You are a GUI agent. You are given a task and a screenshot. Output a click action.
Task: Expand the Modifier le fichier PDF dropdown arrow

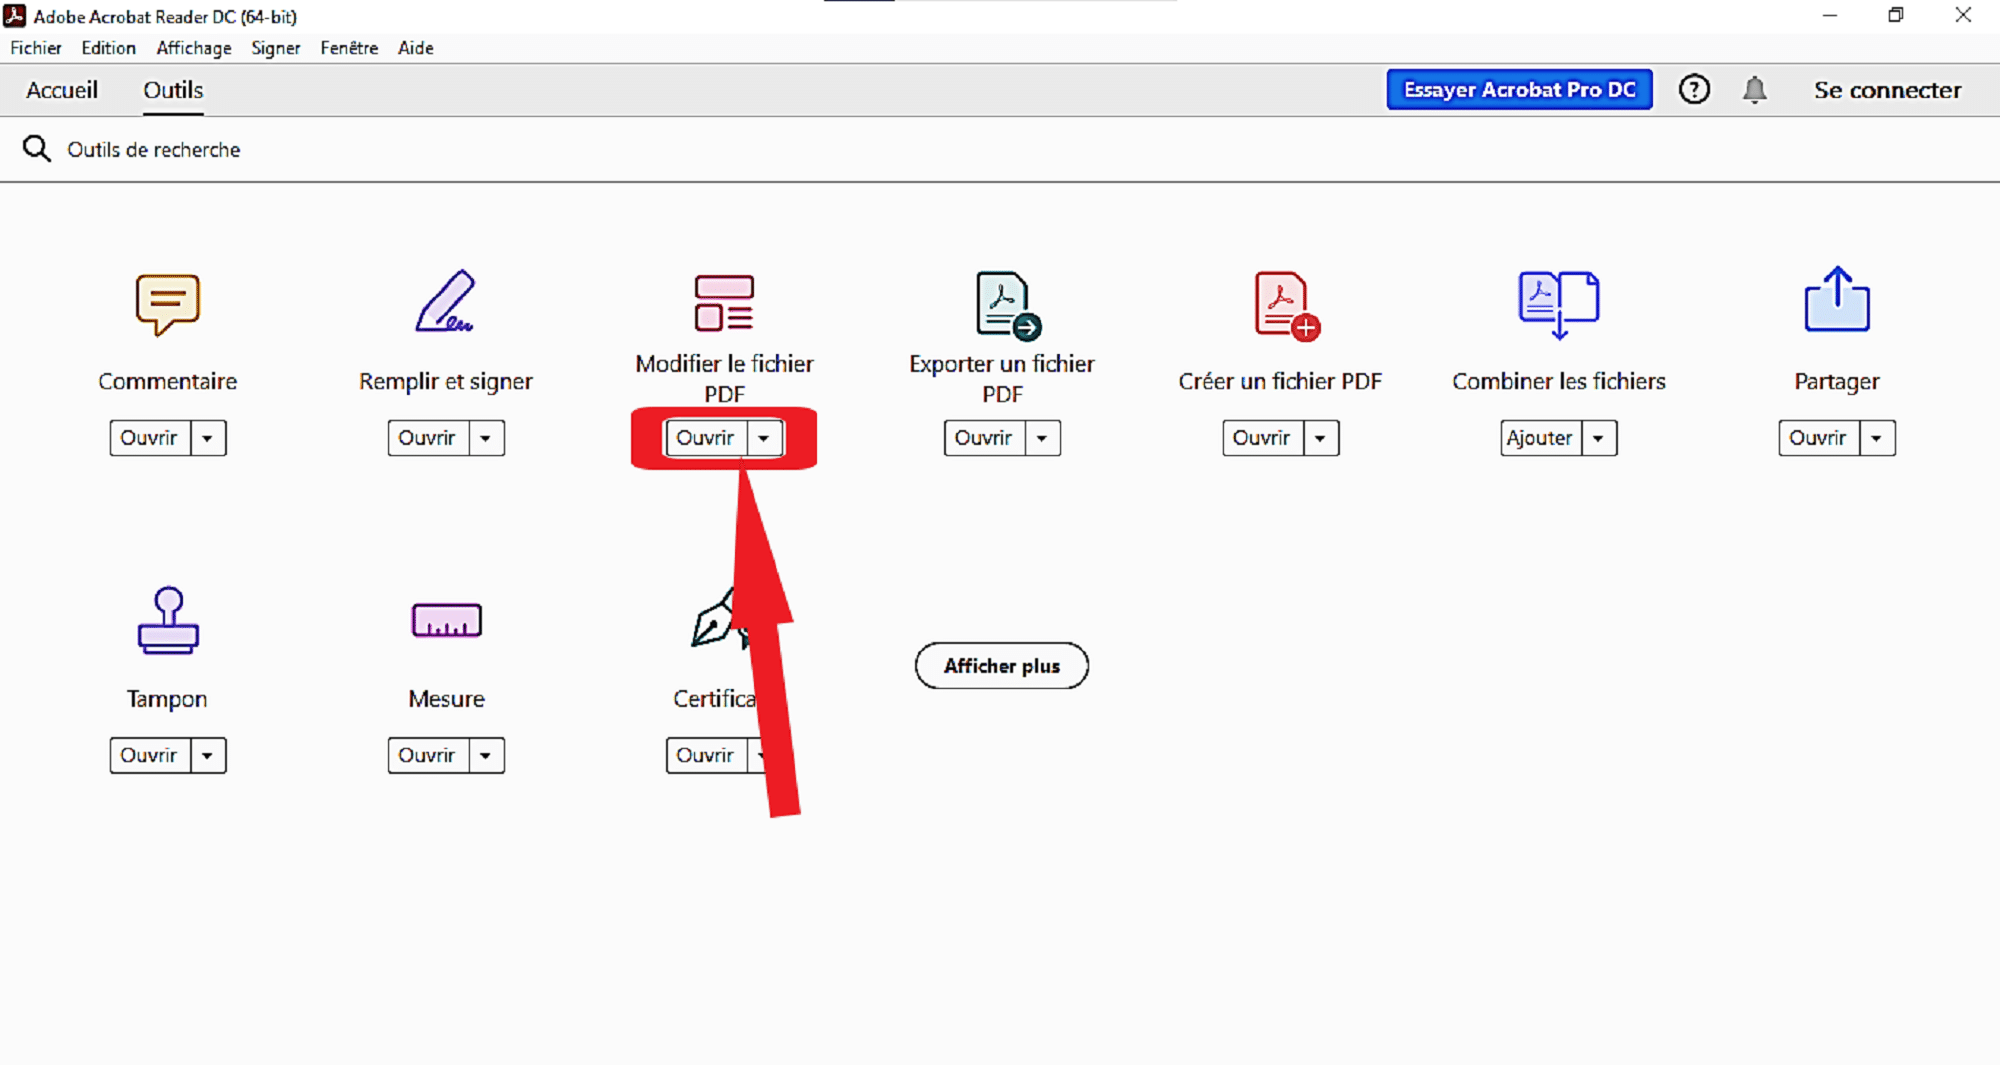(x=764, y=438)
